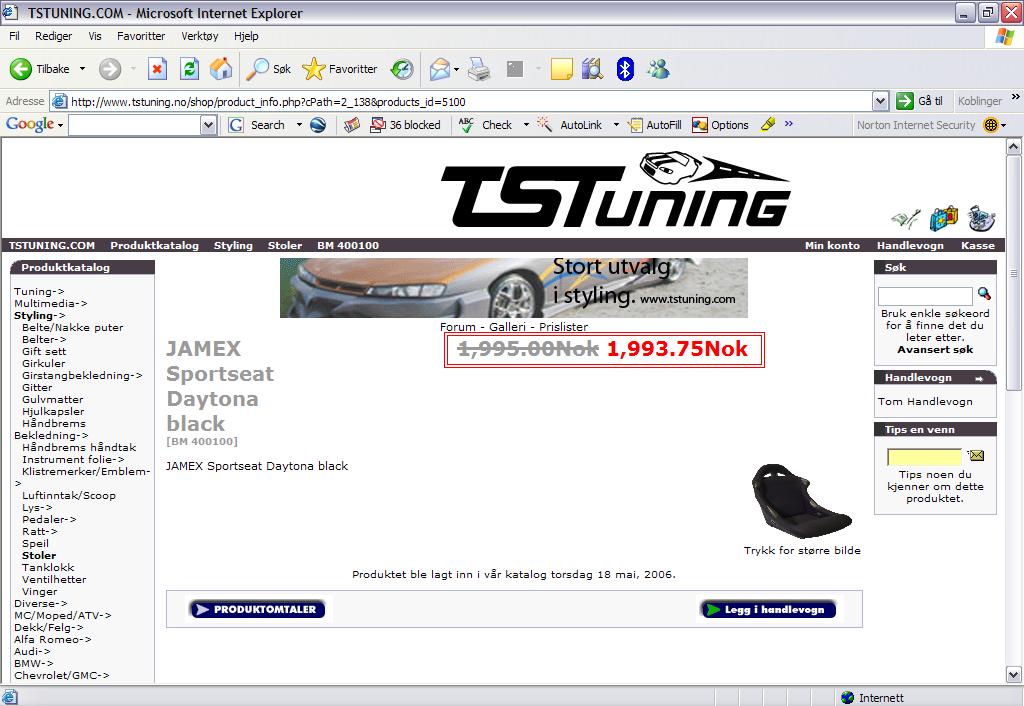The image size is (1024, 706).
Task: Click the site search magnifier icon in Søk box
Action: 984,294
